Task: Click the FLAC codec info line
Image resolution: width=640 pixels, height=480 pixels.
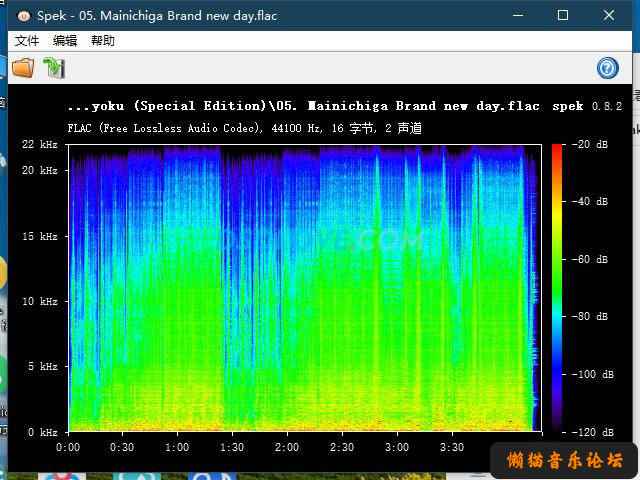Action: [x=244, y=128]
